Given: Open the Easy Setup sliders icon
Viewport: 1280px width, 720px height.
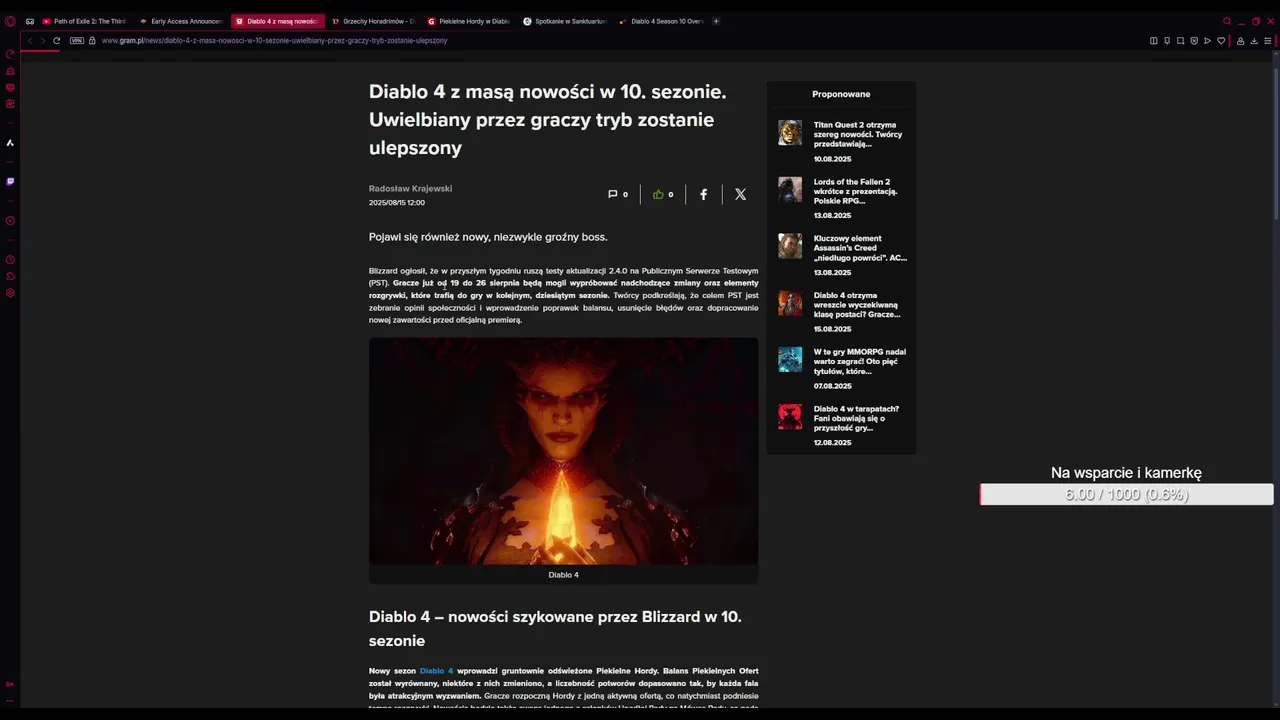Looking at the screenshot, I should point(1268,41).
